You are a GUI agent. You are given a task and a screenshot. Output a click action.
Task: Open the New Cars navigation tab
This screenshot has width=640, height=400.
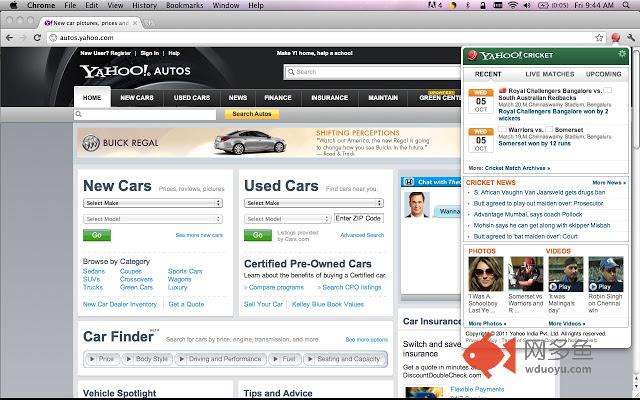click(137, 98)
